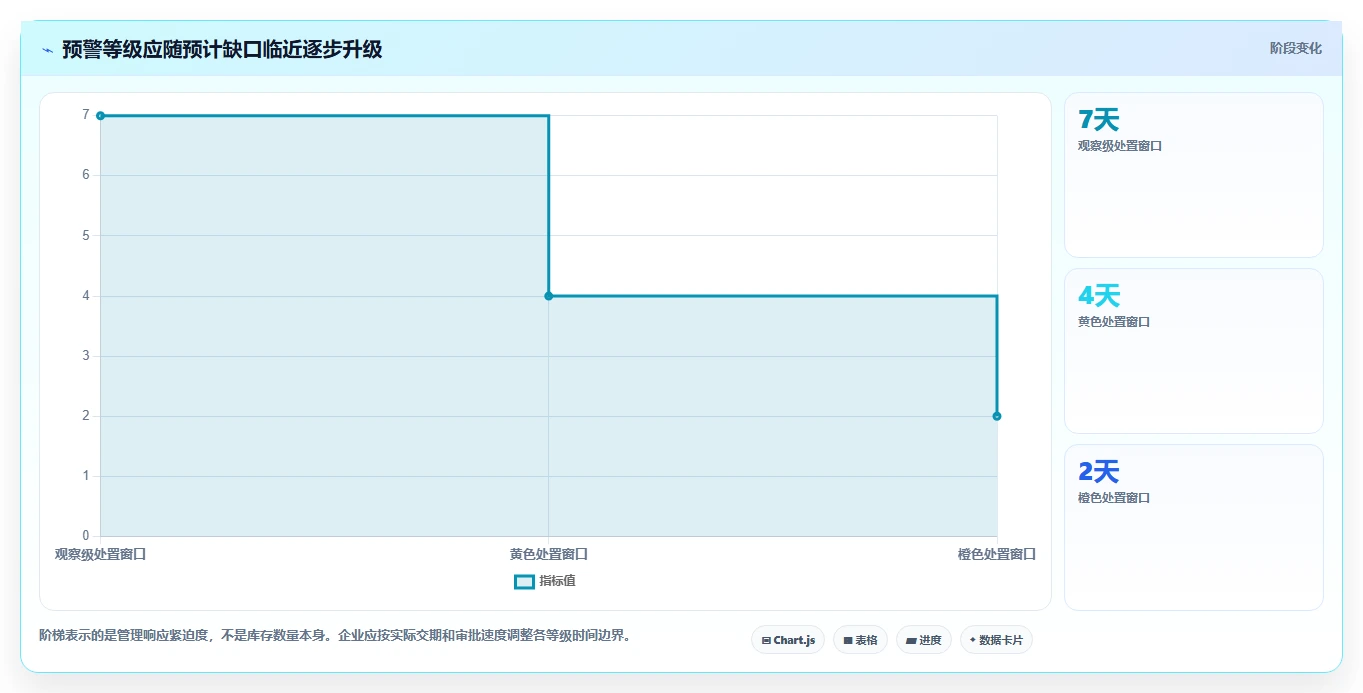
Task: Click the lightning icon beside the title
Action: (47, 50)
